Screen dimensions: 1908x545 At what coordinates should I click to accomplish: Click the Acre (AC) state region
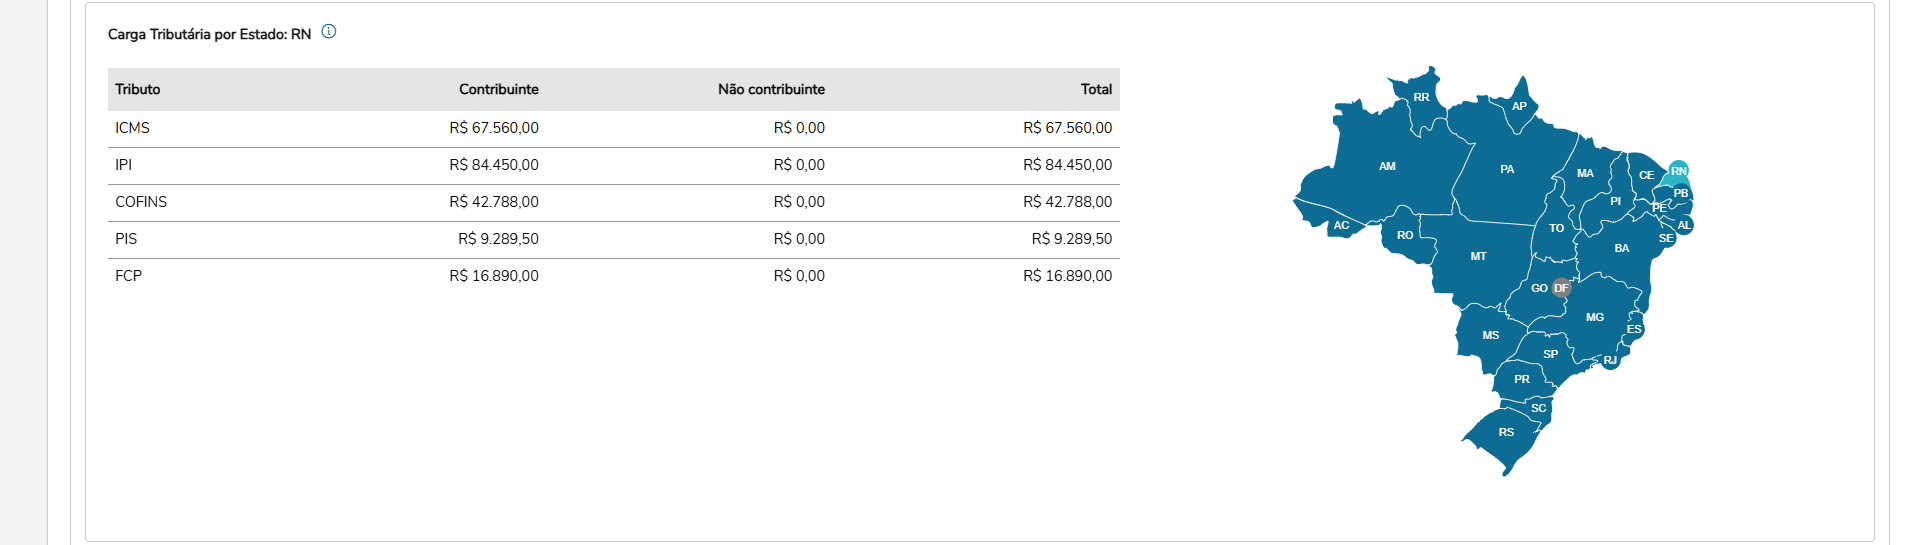click(1341, 226)
